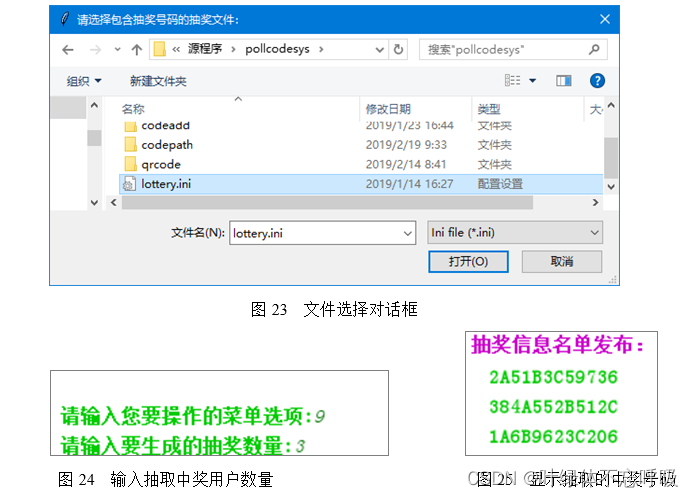Click the file list vertical scrollbar thumb
This screenshot has width=694, height=497.
tap(611, 158)
